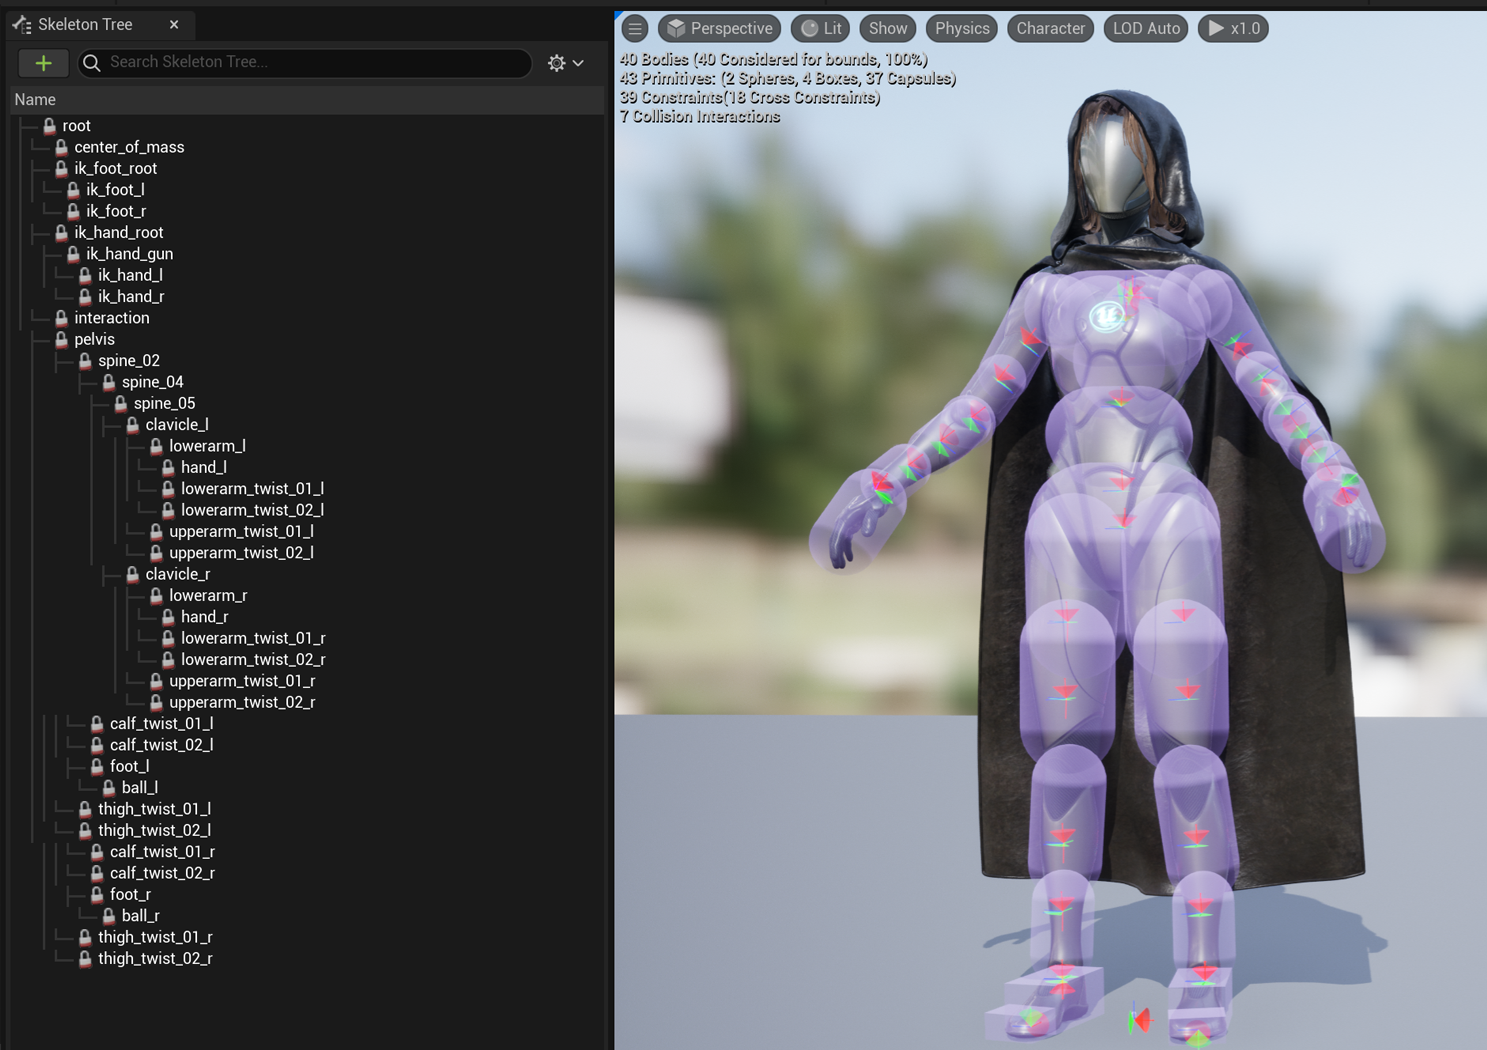Select the thigh_twist_02_r bone

[x=155, y=959]
